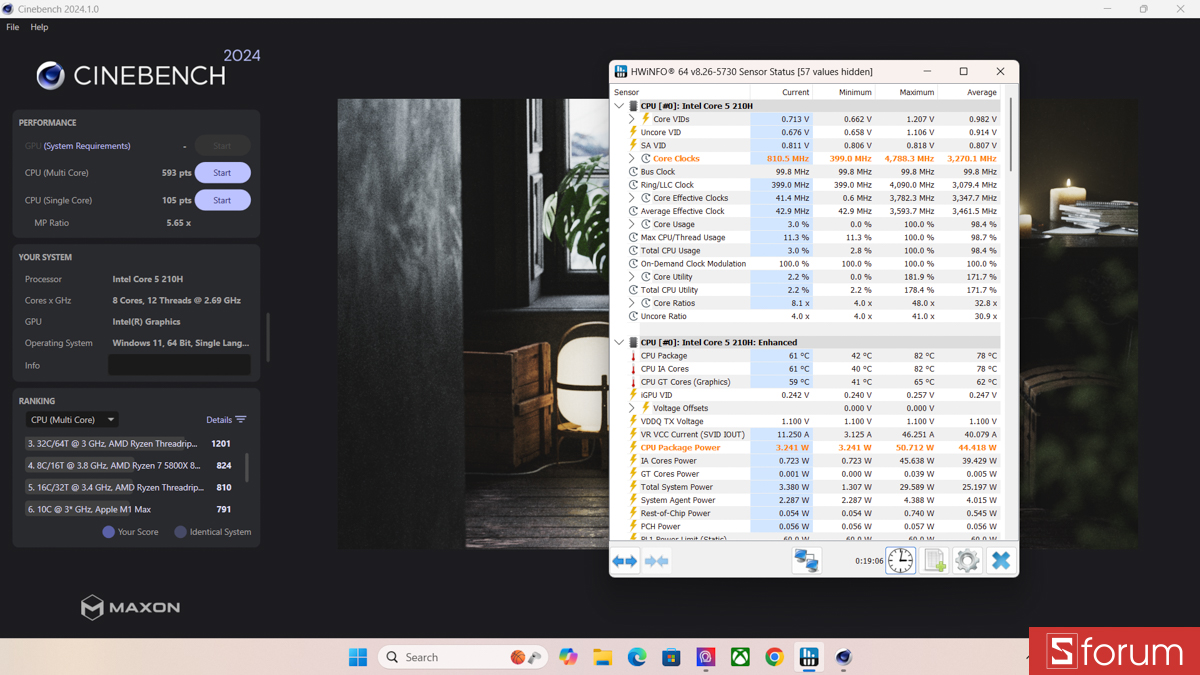Click the HWiNFO icon in the taskbar
This screenshot has height=675, width=1200.
[808, 657]
